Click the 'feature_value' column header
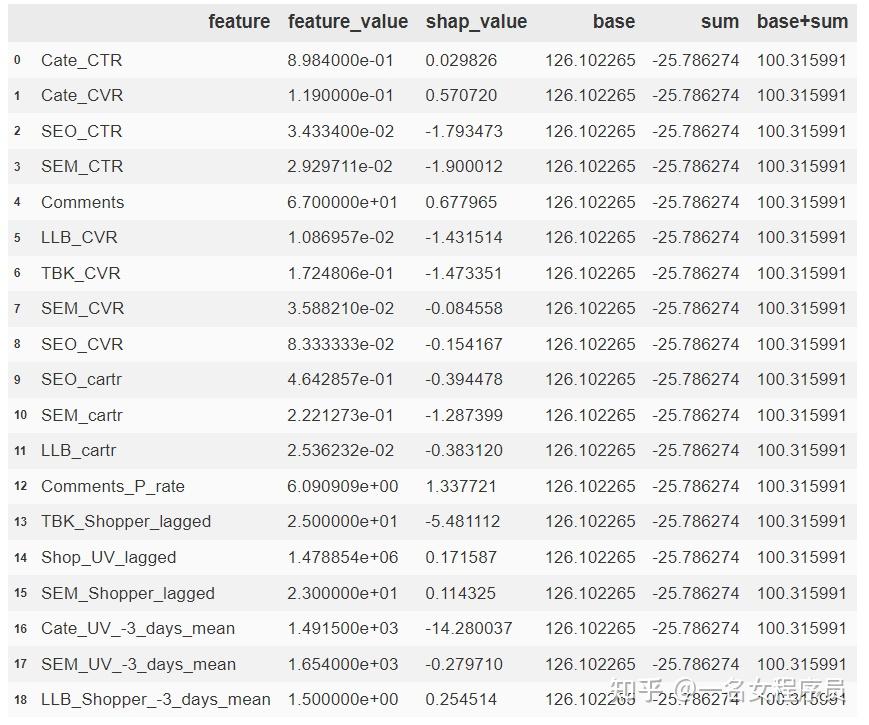 (347, 21)
